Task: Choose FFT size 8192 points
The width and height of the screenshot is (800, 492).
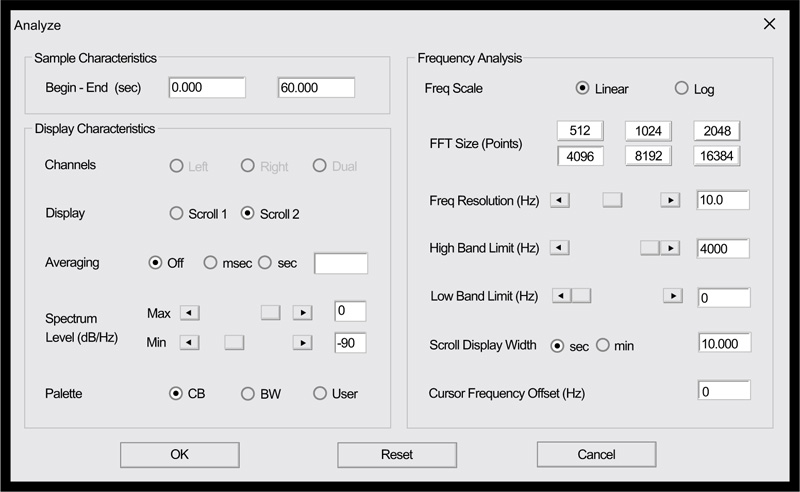Action: [x=648, y=156]
